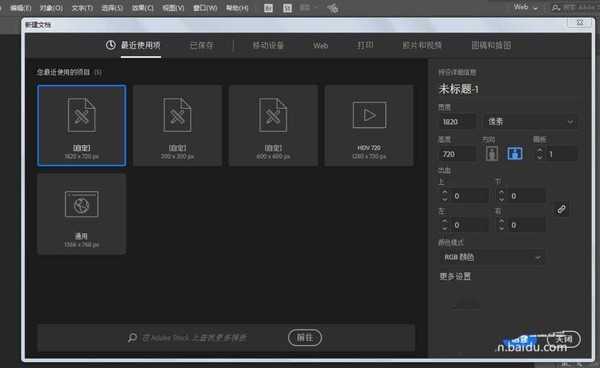Open the 胶片和视频 tab
This screenshot has height=368, width=600.
pos(422,45)
